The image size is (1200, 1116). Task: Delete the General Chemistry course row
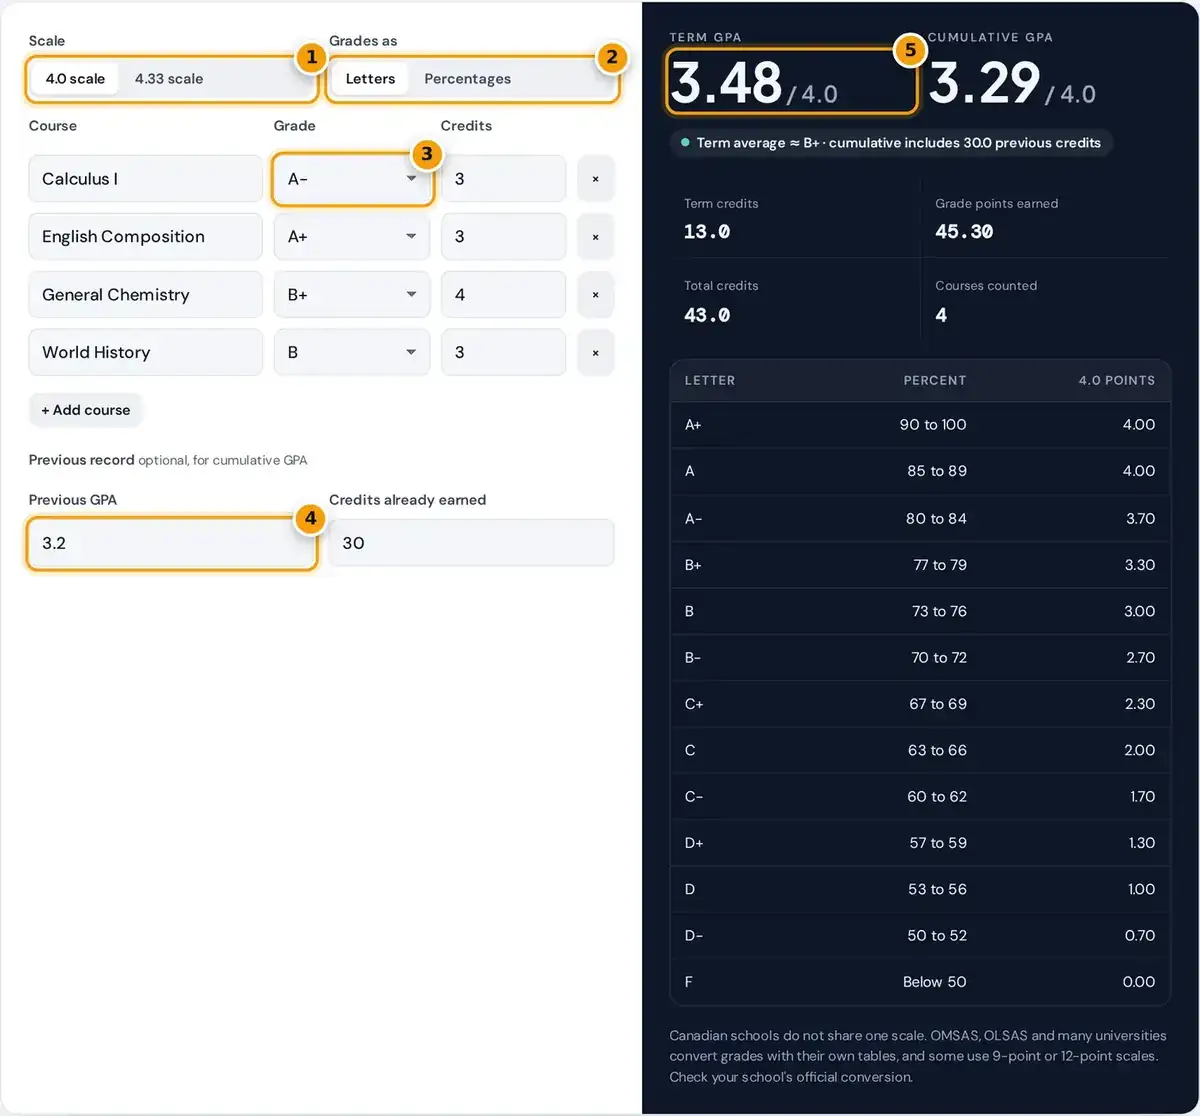[x=596, y=295]
